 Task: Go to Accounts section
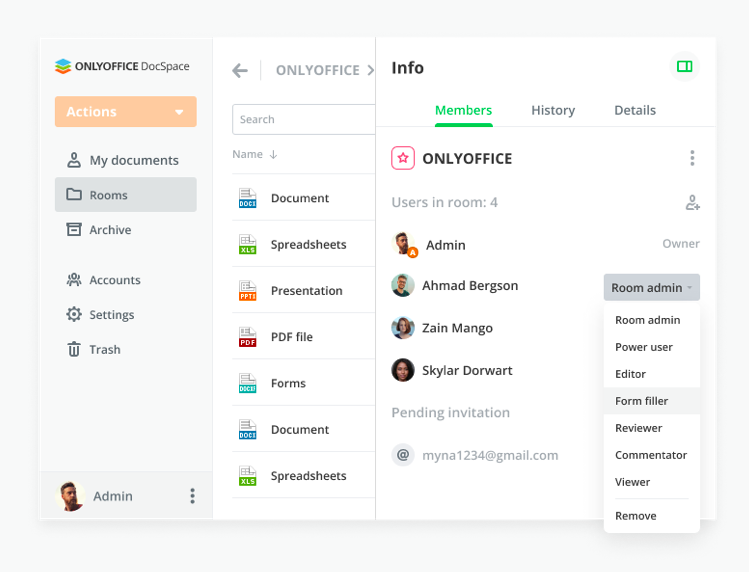[x=126, y=280]
